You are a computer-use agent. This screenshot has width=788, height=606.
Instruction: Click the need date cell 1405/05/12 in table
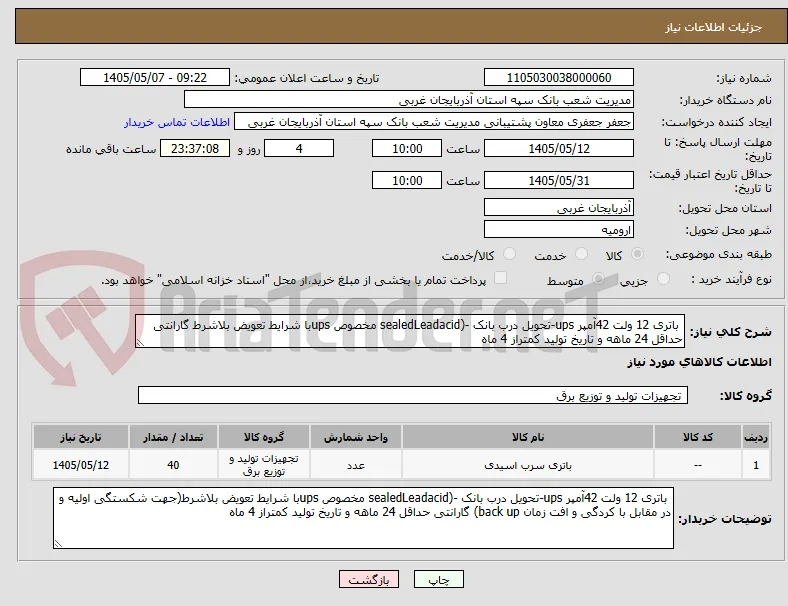(x=81, y=465)
